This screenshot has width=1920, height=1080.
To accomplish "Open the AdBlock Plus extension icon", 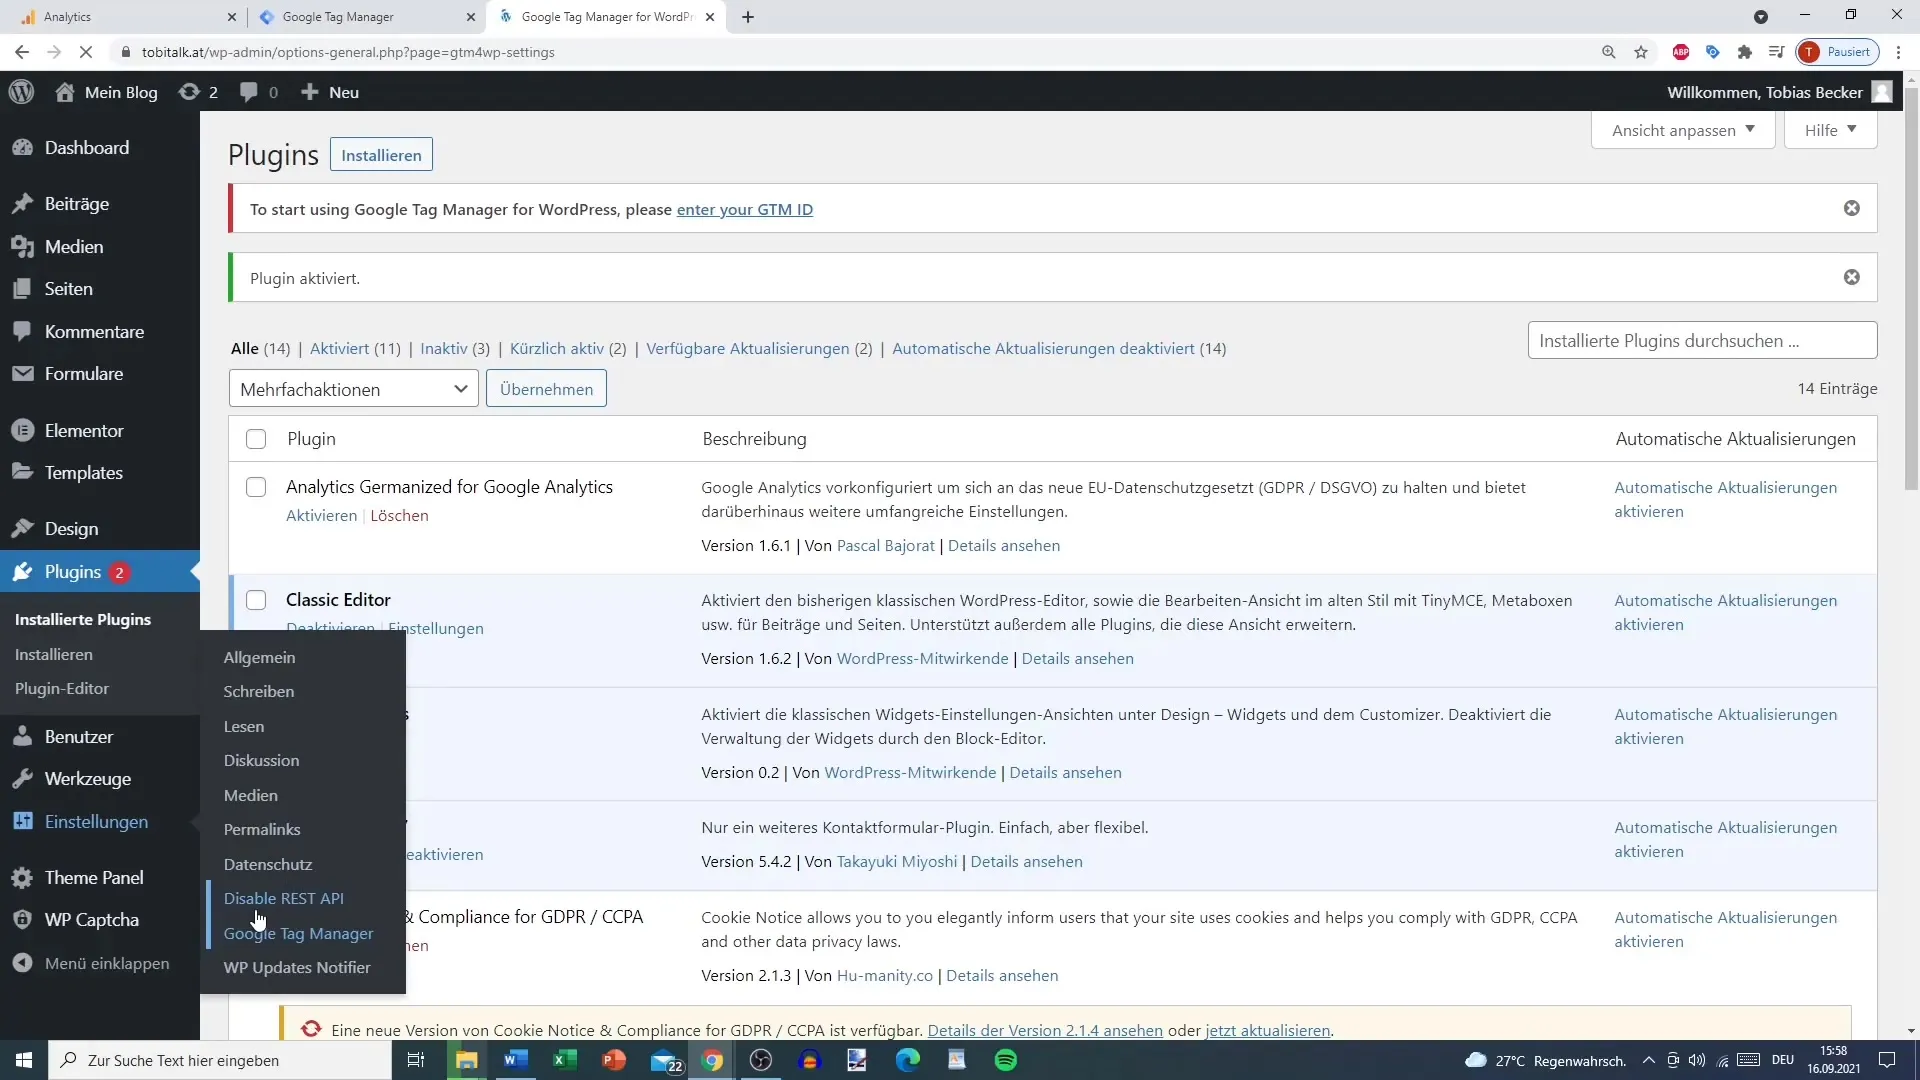I will tap(1681, 52).
